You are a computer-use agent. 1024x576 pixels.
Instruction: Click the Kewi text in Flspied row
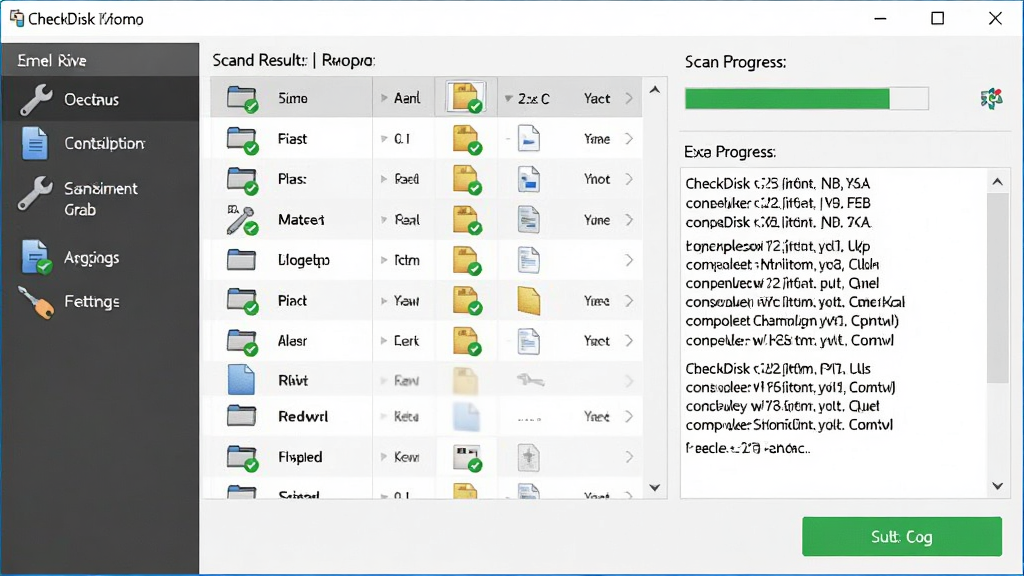[407, 457]
